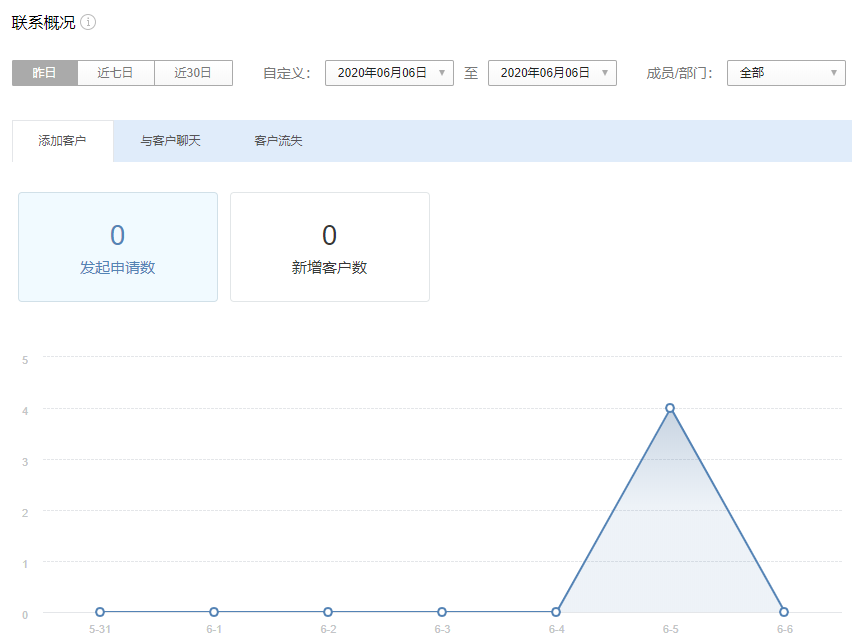Click the 6-1 x-axis label
Image resolution: width=867 pixels, height=643 pixels.
214,629
